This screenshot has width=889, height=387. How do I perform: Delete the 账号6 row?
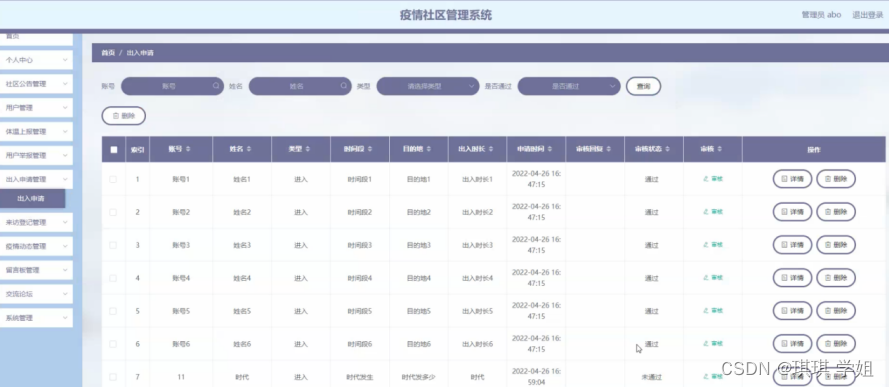(x=836, y=343)
